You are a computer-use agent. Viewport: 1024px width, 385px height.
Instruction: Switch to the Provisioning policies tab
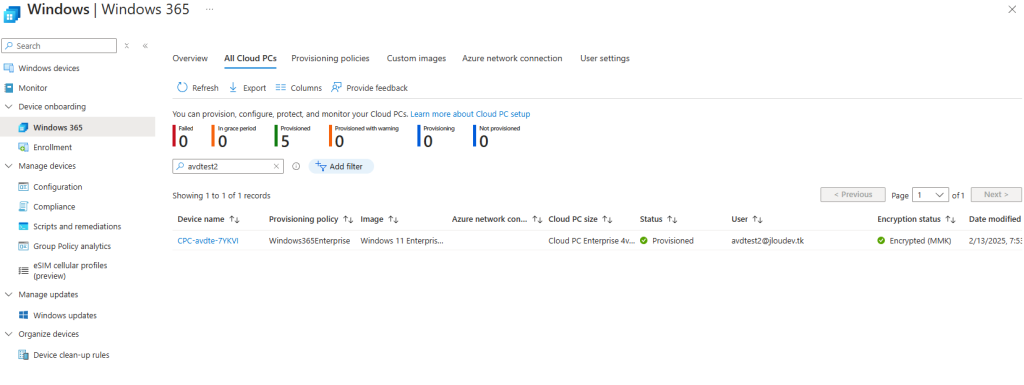pos(330,58)
